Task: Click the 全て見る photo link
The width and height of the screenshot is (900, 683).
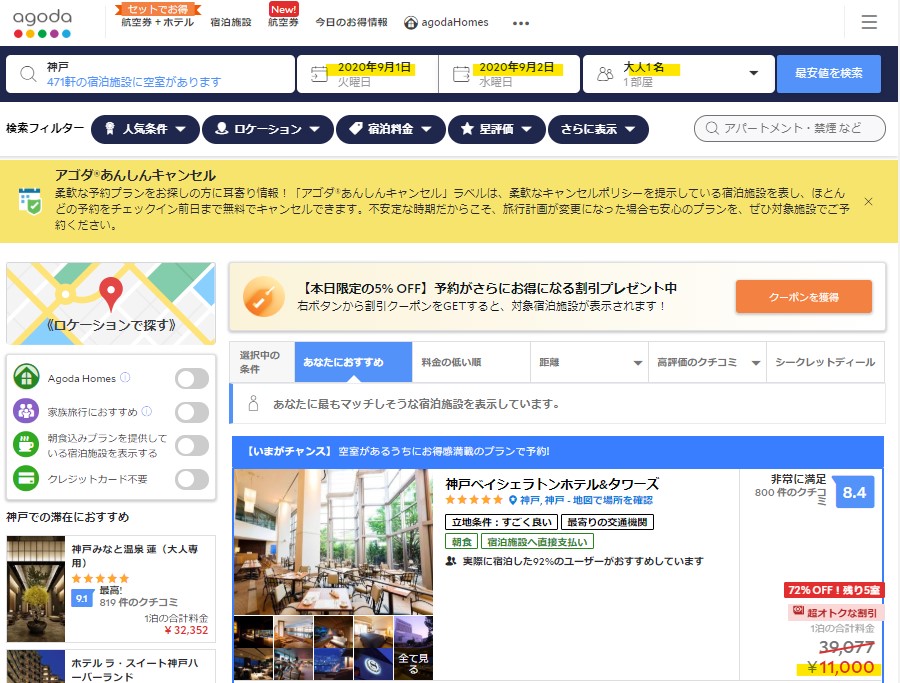Action: tap(413, 663)
